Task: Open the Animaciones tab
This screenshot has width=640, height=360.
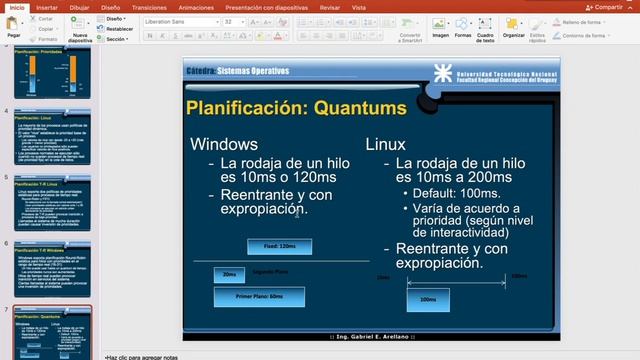Action: click(196, 8)
